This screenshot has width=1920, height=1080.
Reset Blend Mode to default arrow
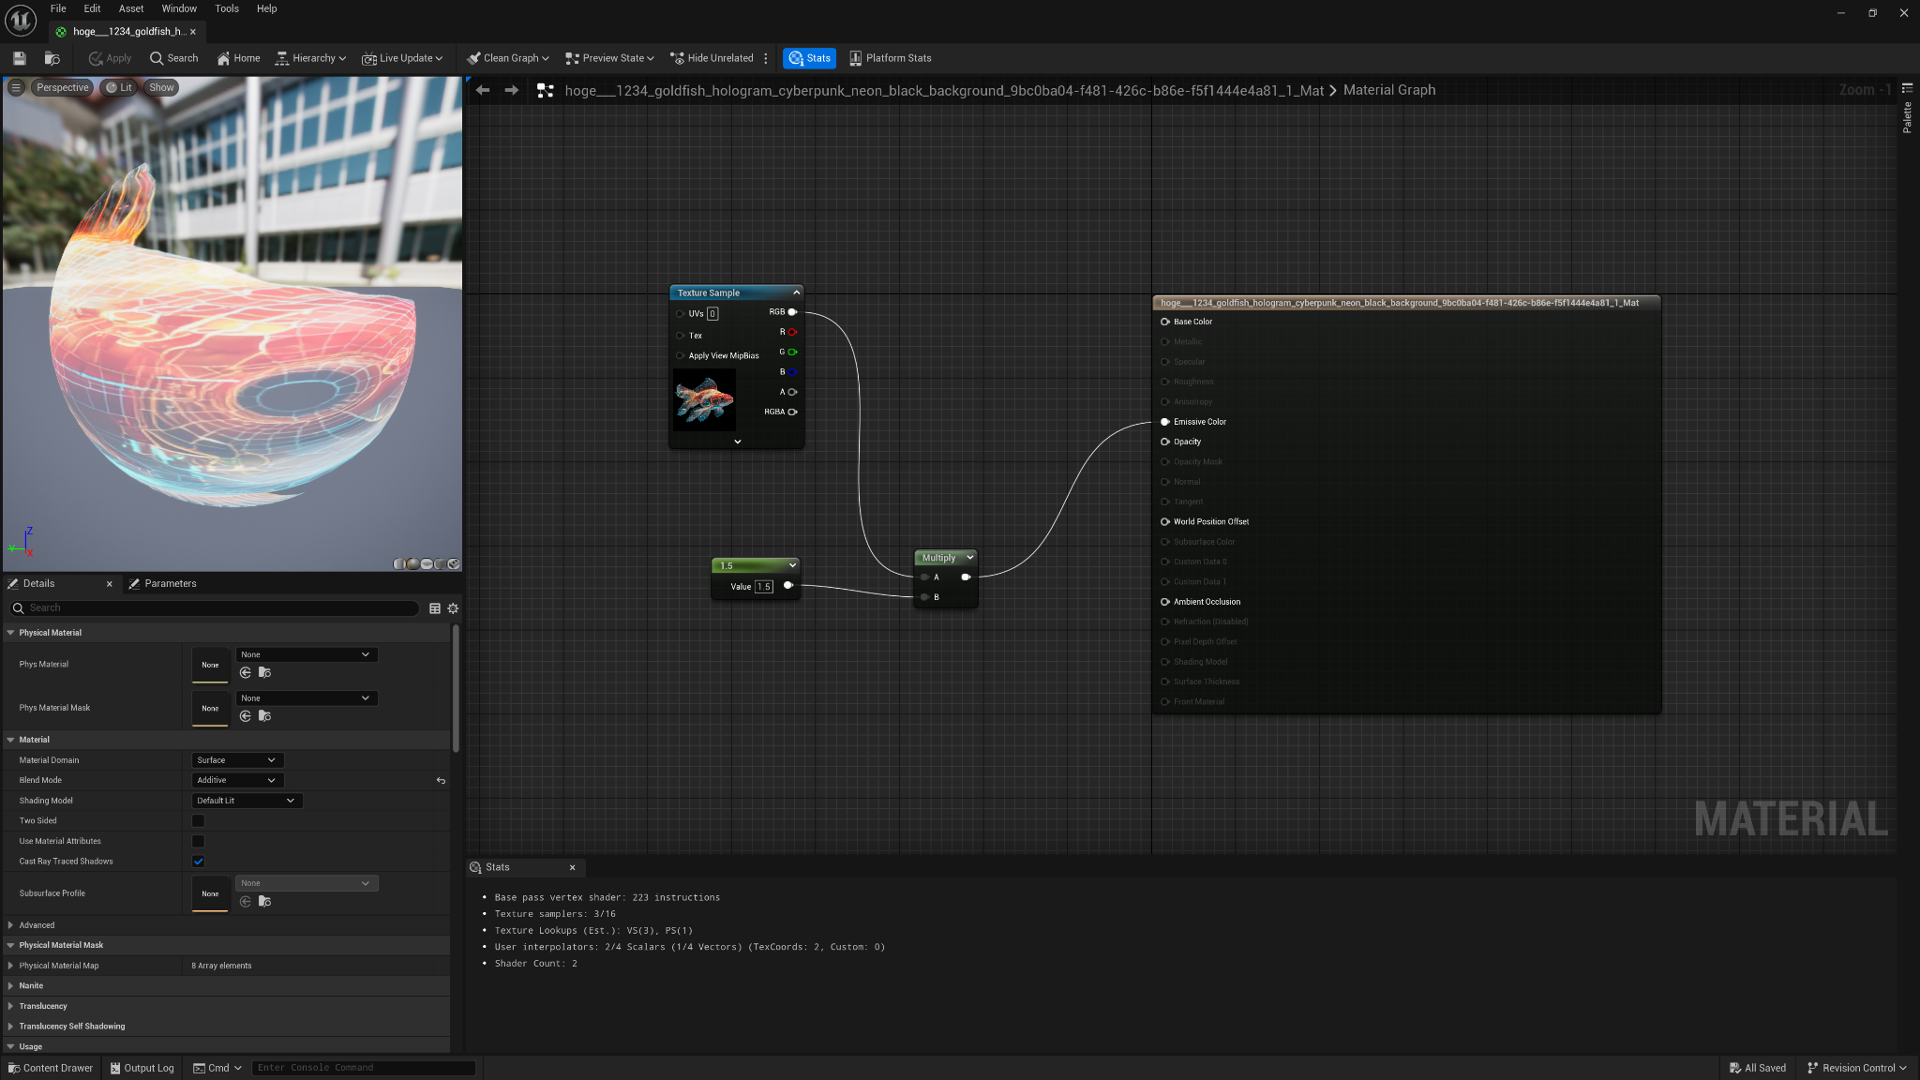point(441,780)
